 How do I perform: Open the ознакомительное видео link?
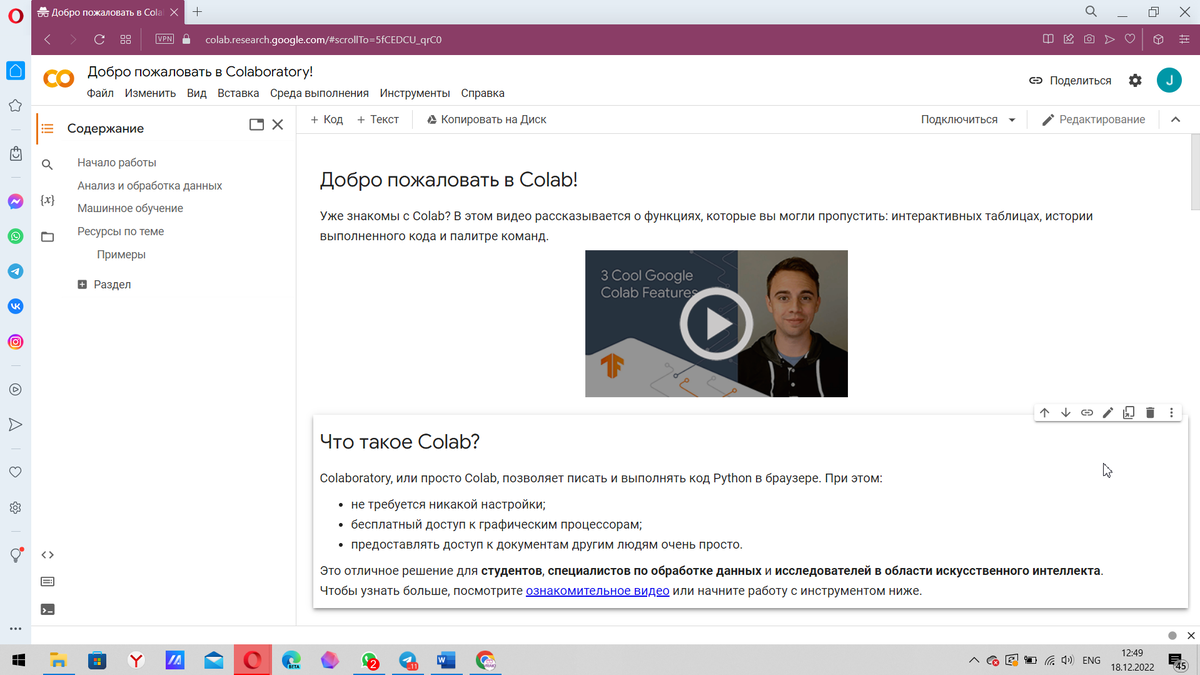tap(598, 591)
